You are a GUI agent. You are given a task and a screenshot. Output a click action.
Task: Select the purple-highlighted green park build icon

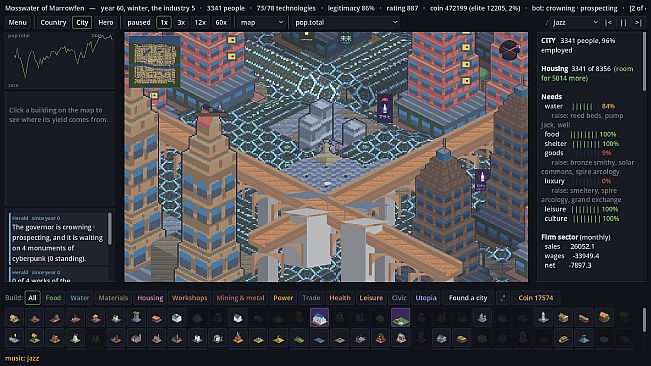point(401,318)
